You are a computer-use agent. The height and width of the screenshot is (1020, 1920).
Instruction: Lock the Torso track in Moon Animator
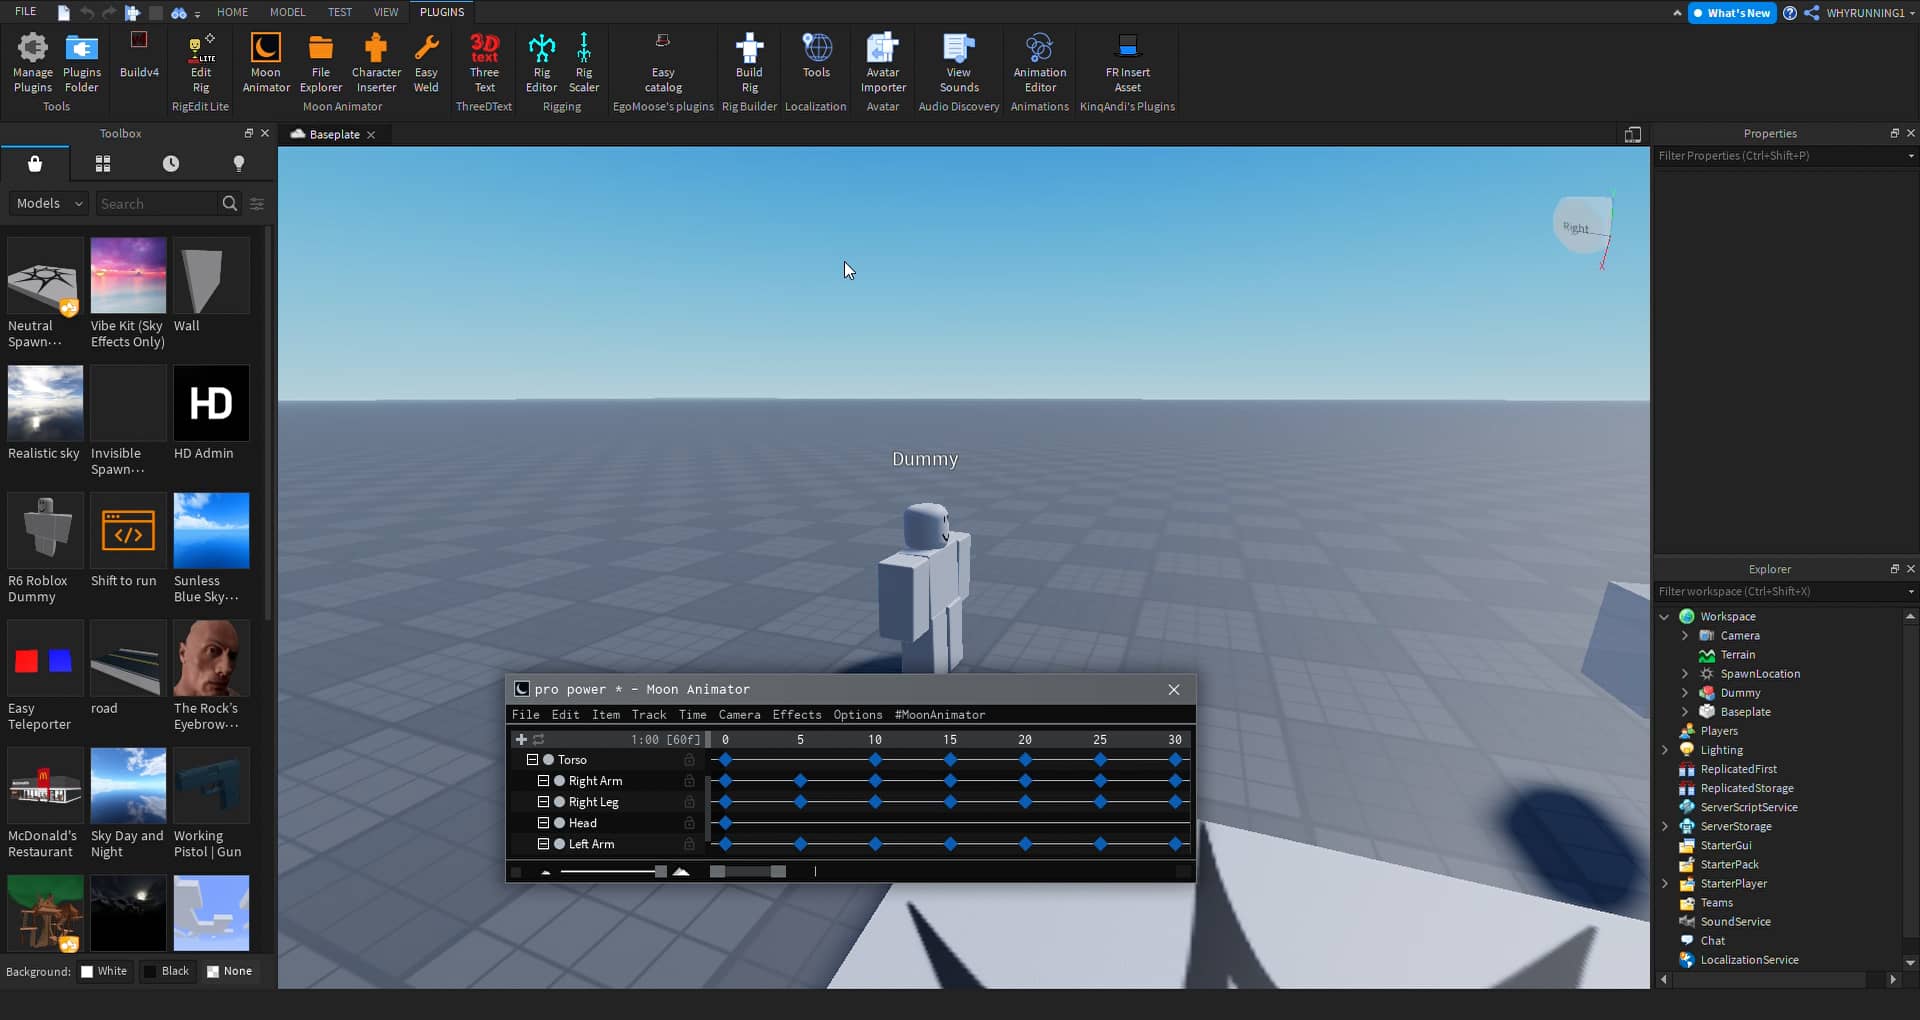(x=689, y=760)
